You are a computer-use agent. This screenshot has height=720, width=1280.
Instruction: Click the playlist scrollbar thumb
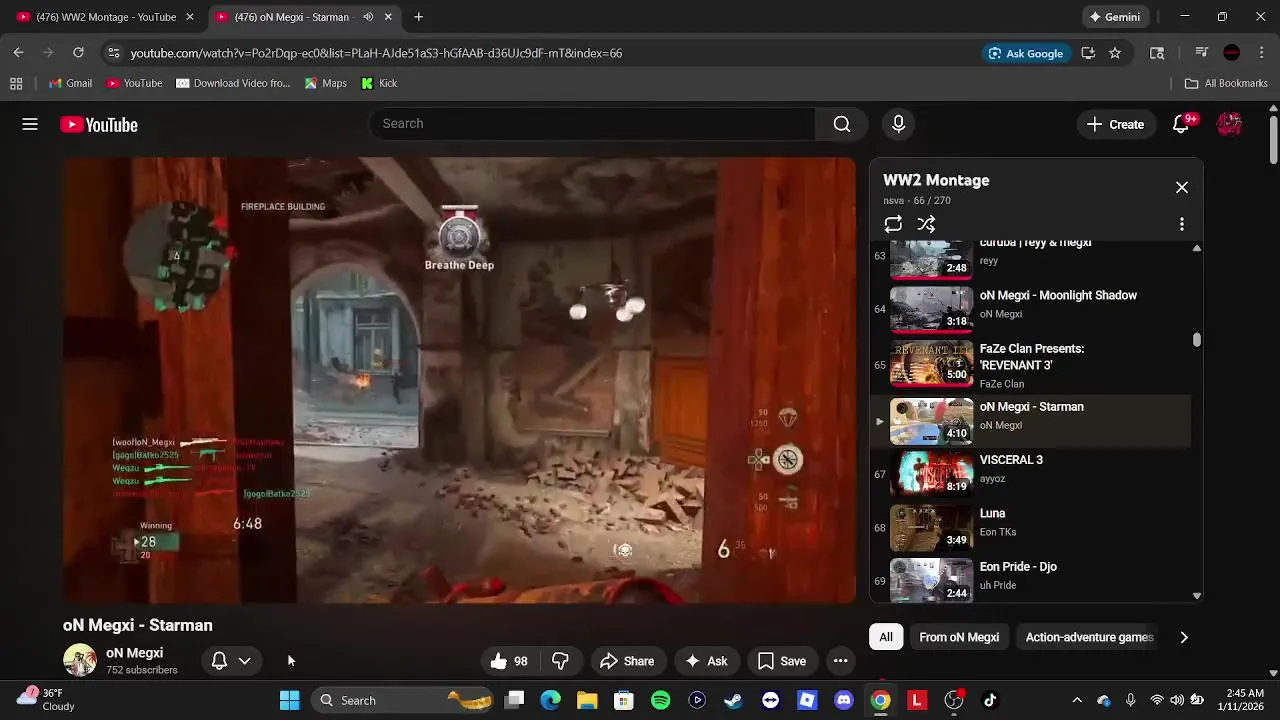[1197, 340]
